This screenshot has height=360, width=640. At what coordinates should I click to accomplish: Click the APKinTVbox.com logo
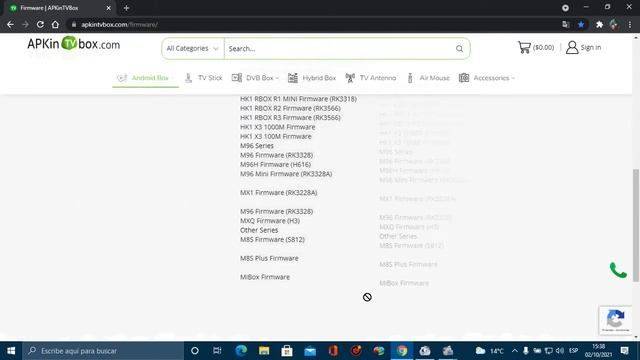click(73, 44)
